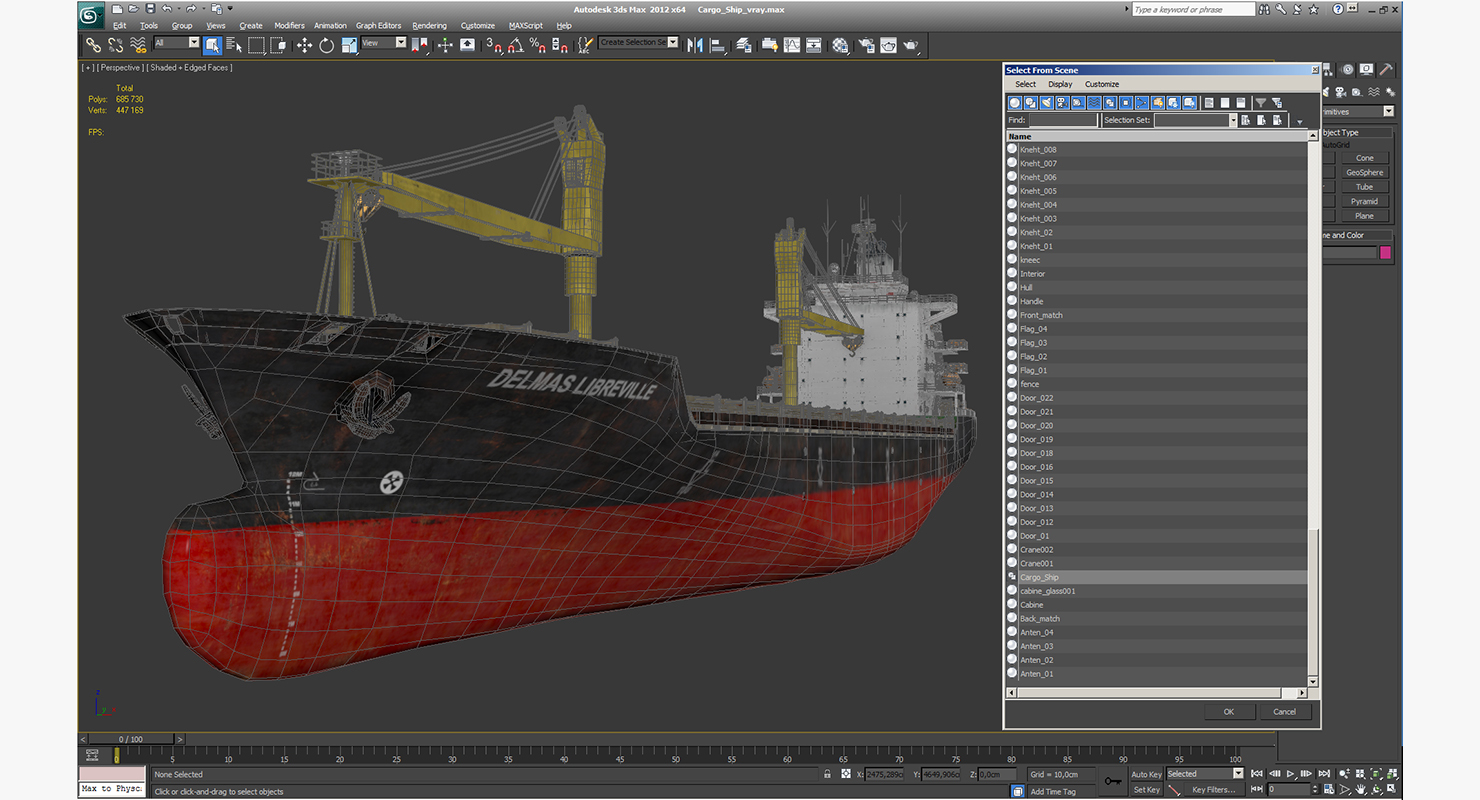Click the Display panel tab icon
The width and height of the screenshot is (1480, 800).
pos(1367,69)
